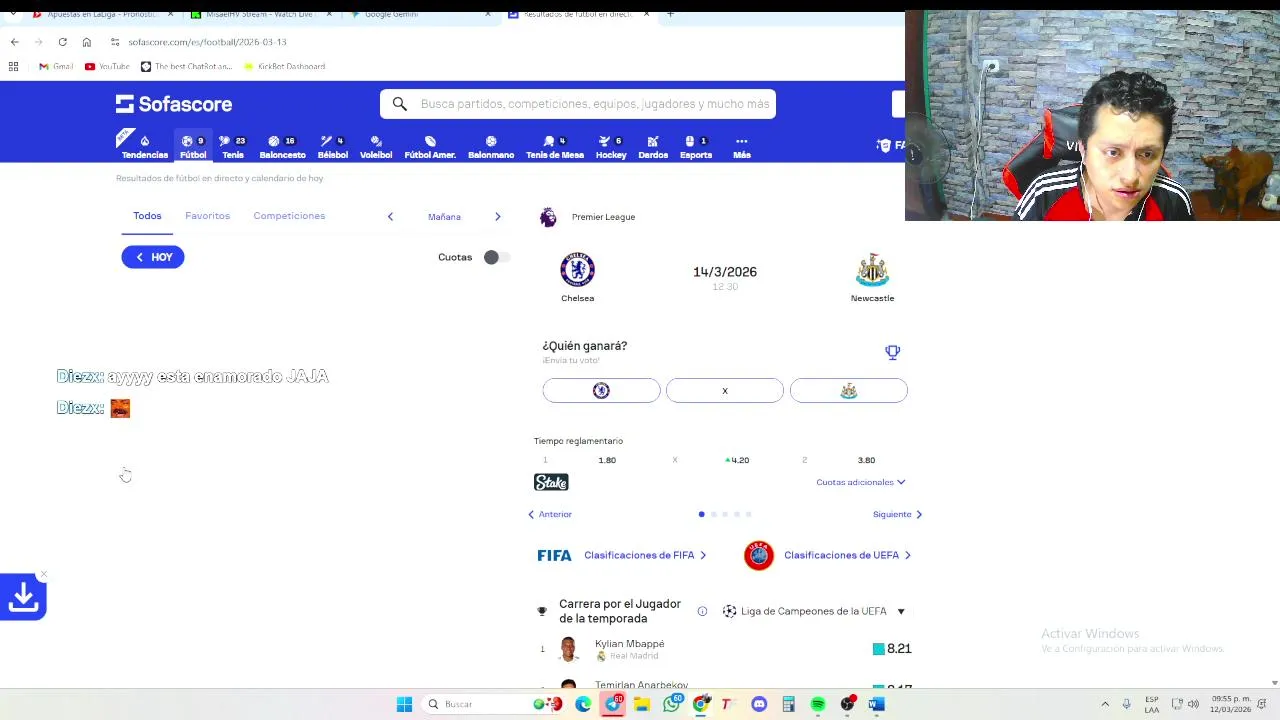The image size is (1280, 720).
Task: Show hidden Windows tray icons
Action: [1105, 704]
